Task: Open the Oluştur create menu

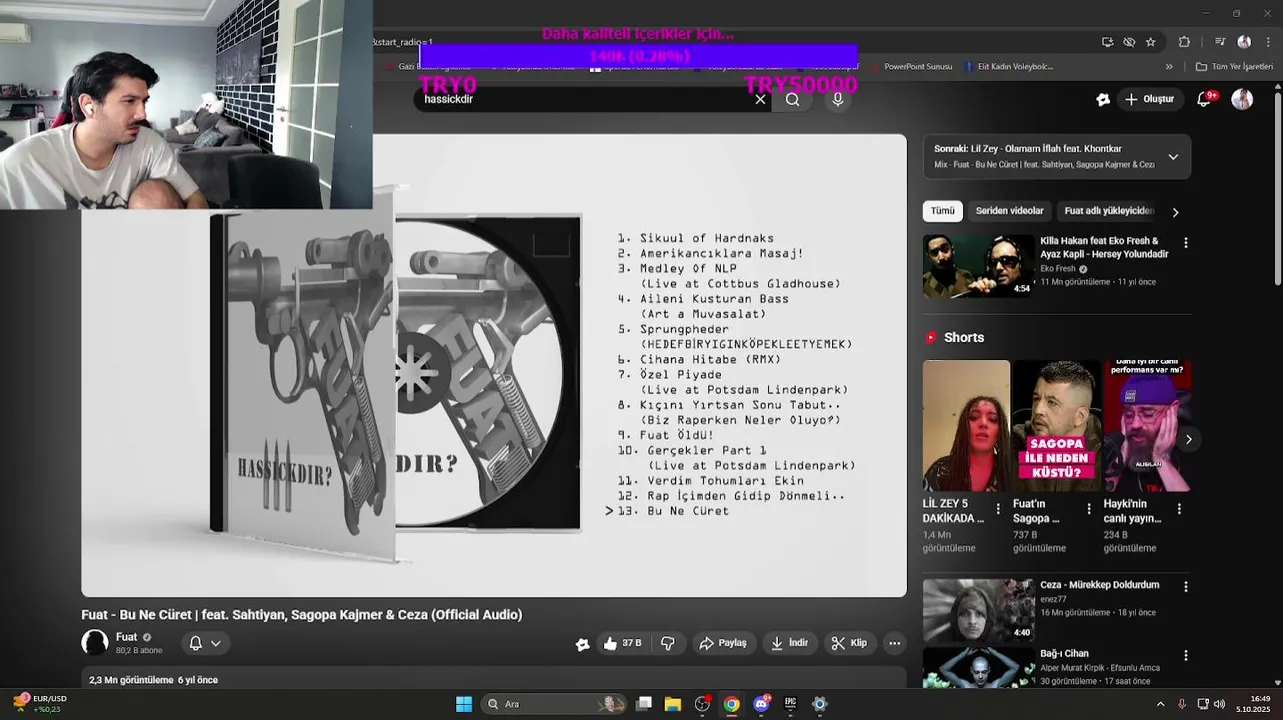Action: (x=1149, y=99)
